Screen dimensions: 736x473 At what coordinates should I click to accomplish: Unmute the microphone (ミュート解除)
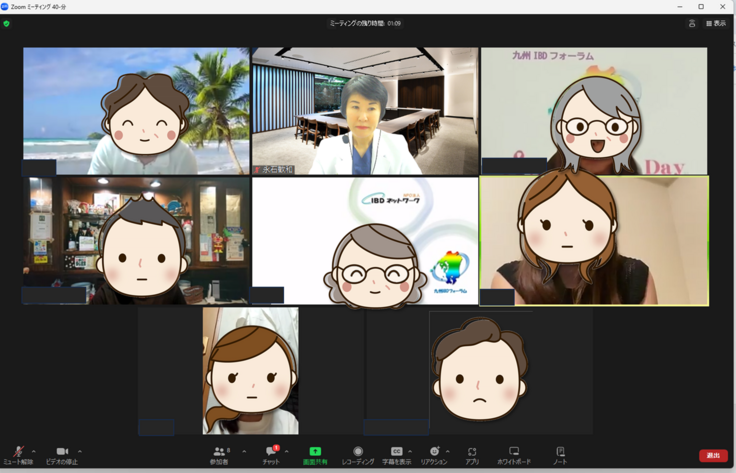[18, 453]
